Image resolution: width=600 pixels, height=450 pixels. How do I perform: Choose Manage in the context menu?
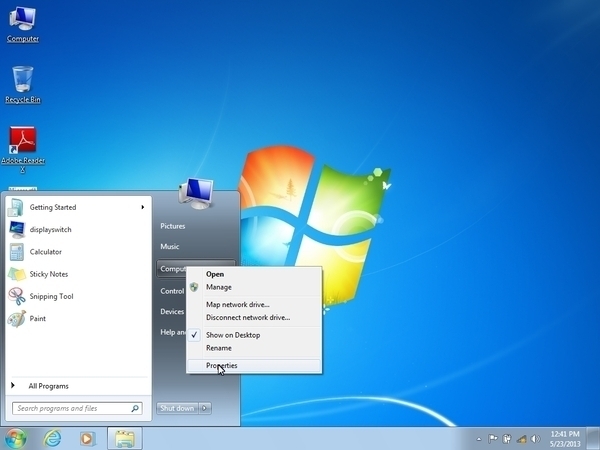point(218,287)
